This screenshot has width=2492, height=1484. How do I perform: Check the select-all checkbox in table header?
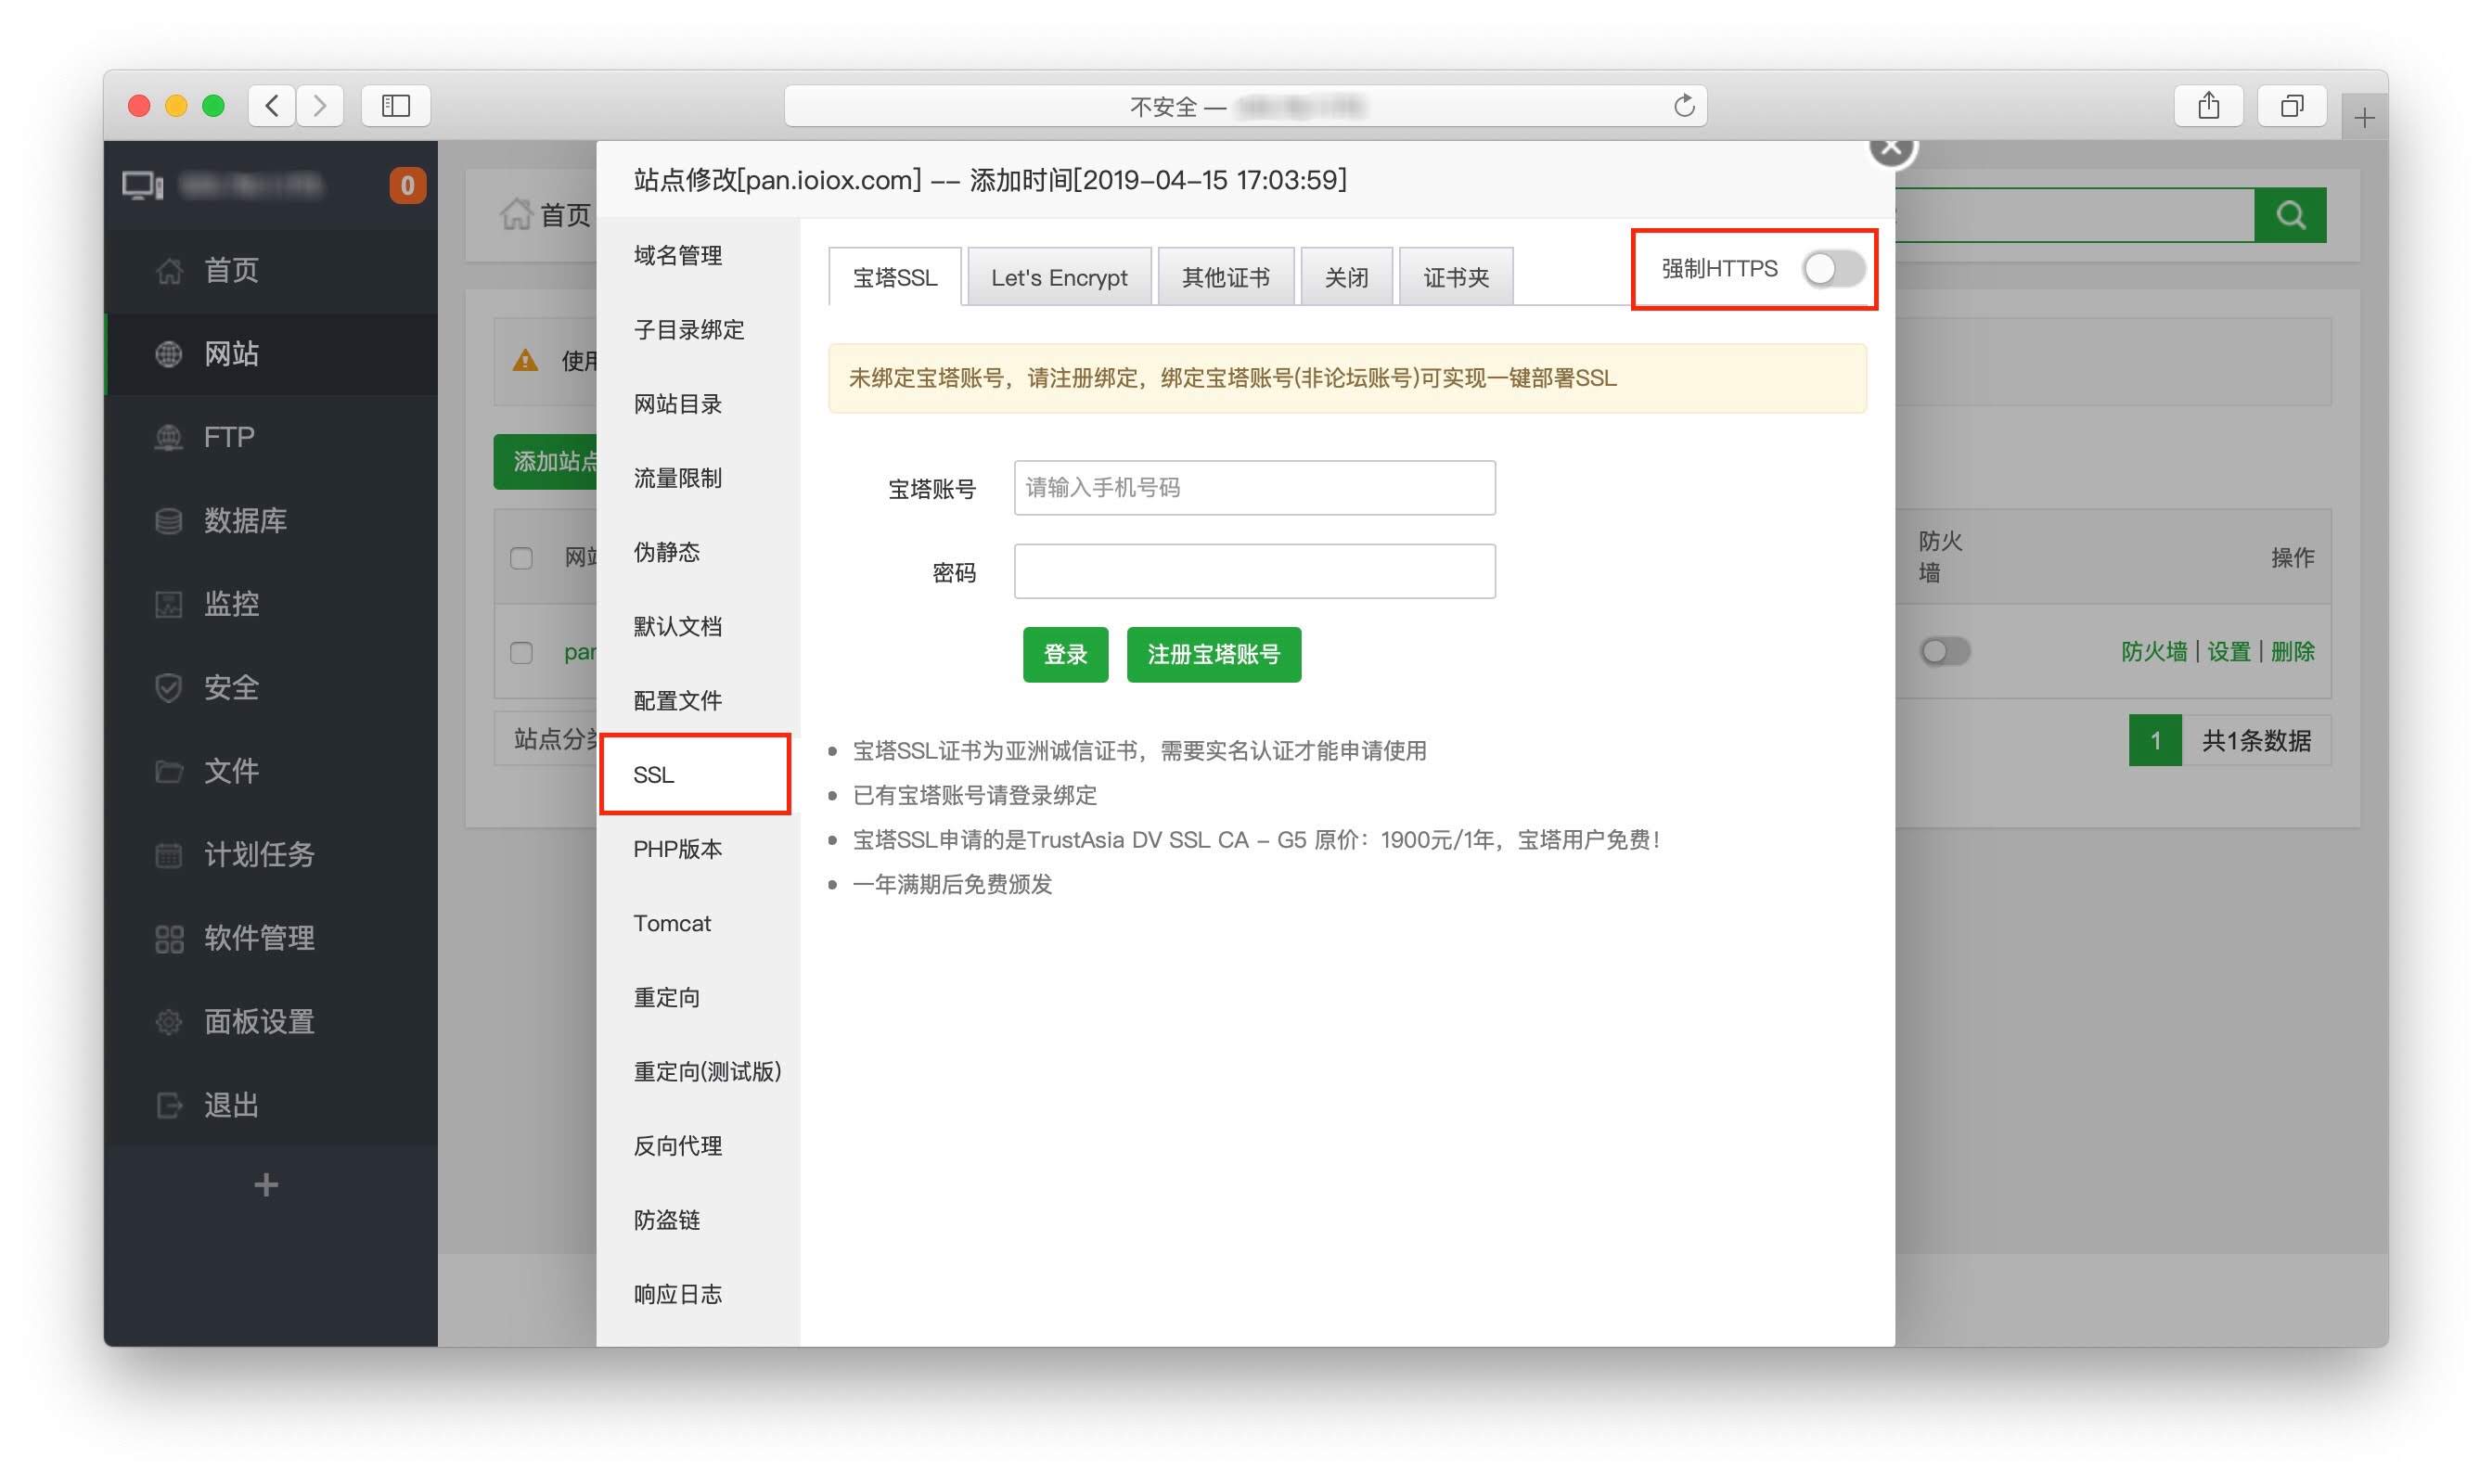point(521,558)
